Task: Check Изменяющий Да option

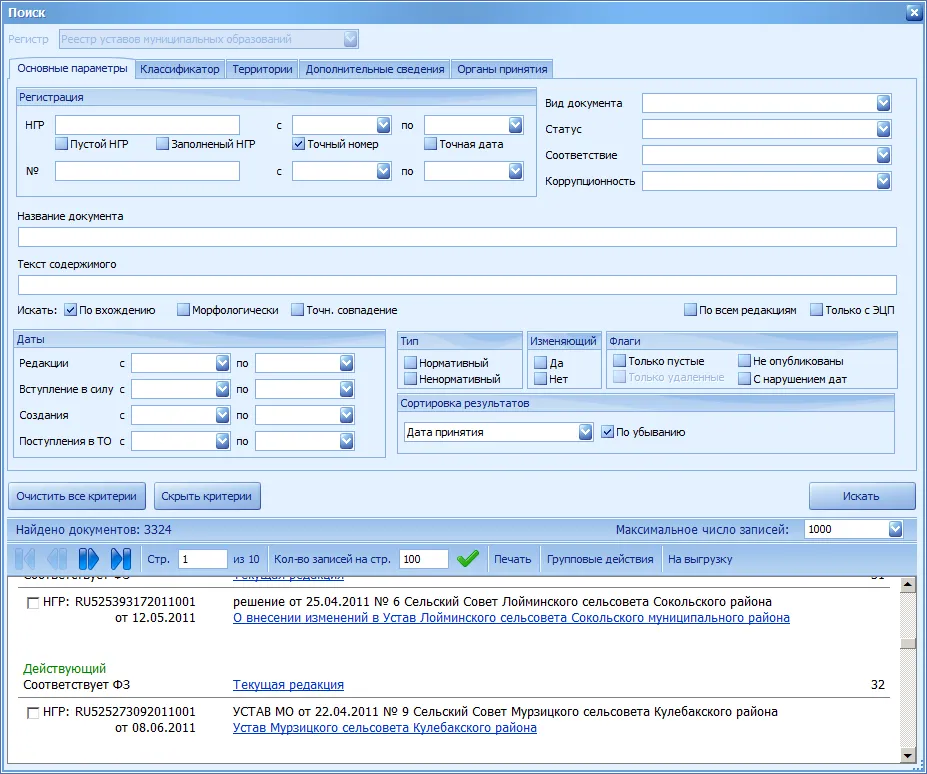Action: pos(540,362)
